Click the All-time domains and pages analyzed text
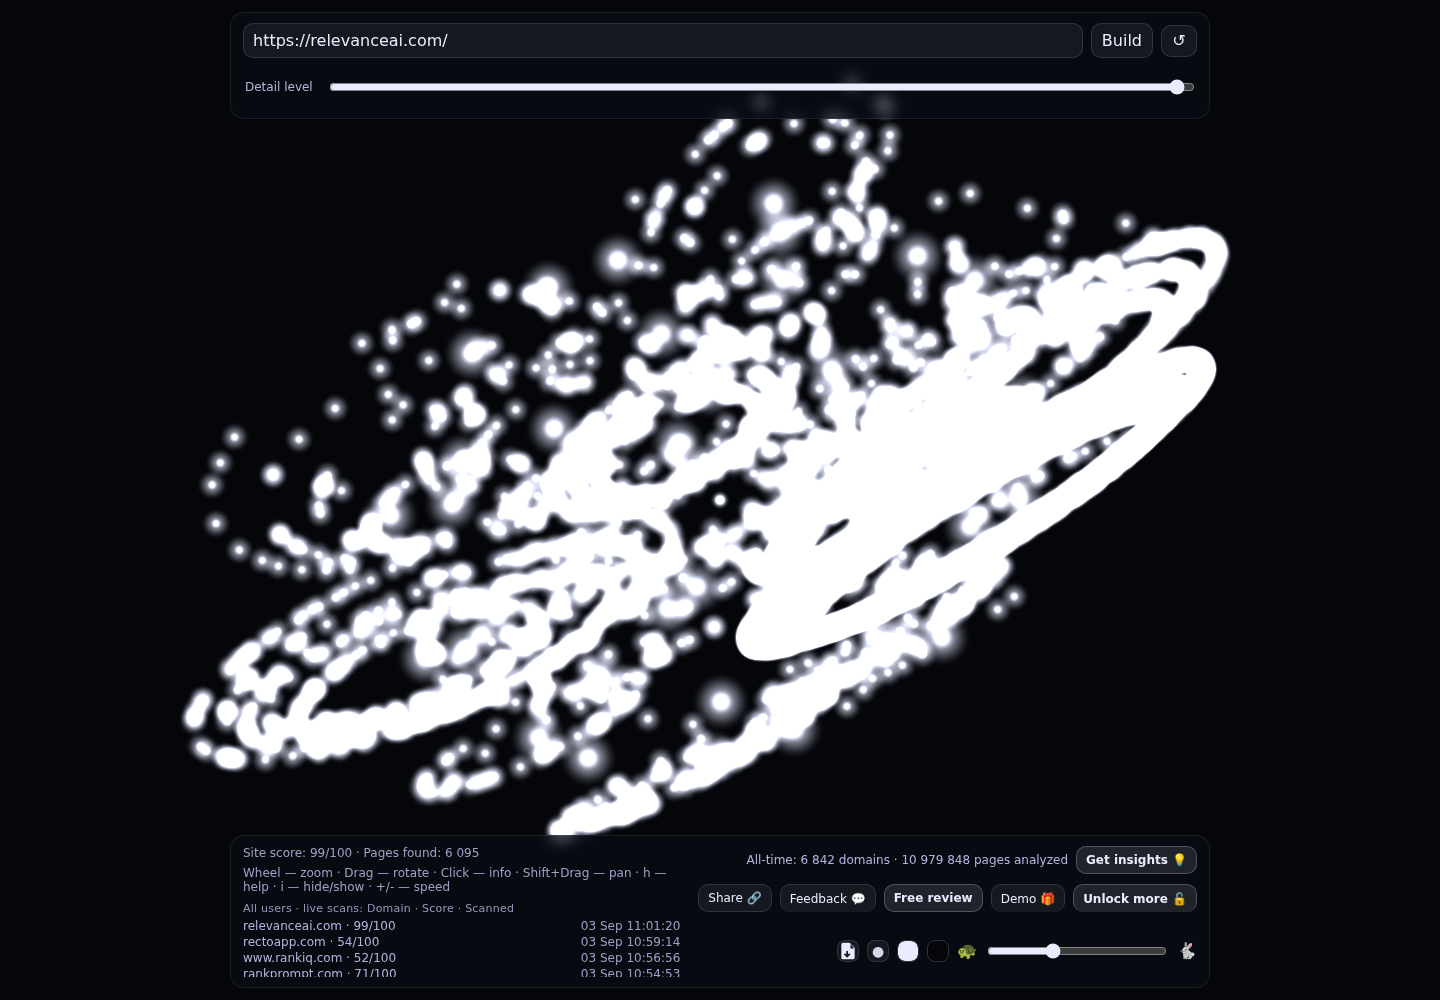Viewport: 1440px width, 1000px height. pos(907,860)
